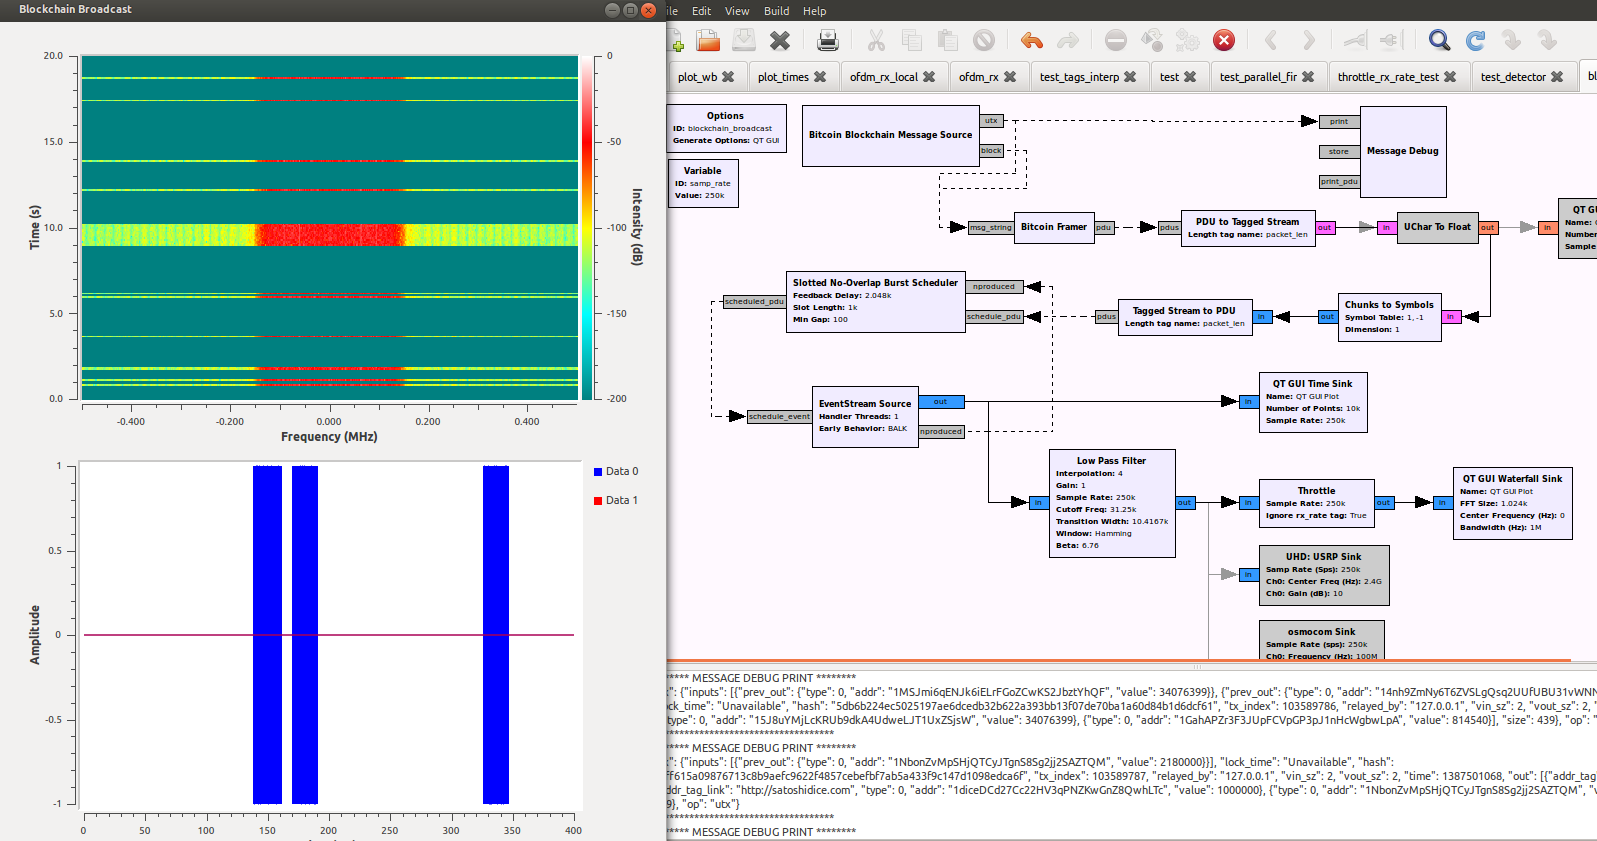Click the first grey down-arrow toolbar icon
Image resolution: width=1597 pixels, height=841 pixels.
[x=1511, y=40]
